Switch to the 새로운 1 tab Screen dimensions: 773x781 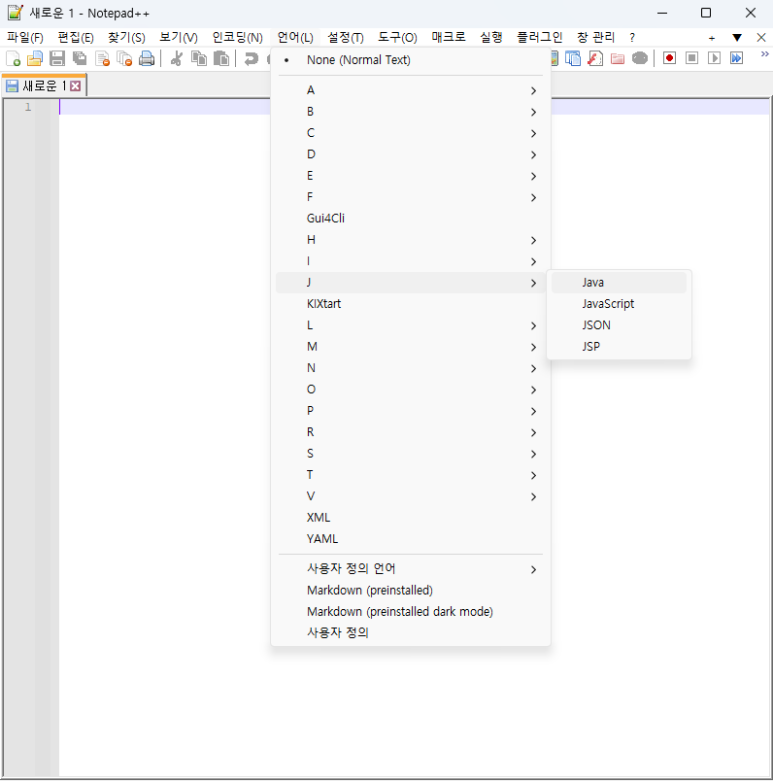[x=44, y=86]
